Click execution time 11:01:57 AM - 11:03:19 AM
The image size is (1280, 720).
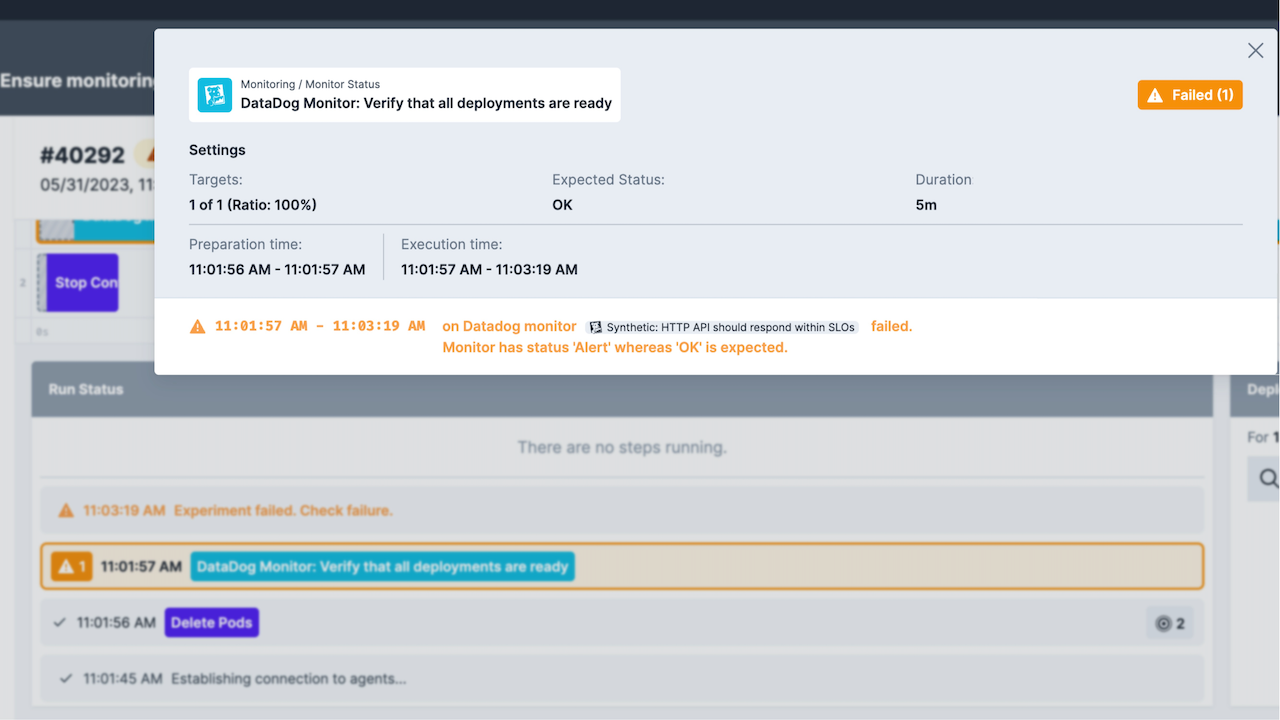(489, 269)
